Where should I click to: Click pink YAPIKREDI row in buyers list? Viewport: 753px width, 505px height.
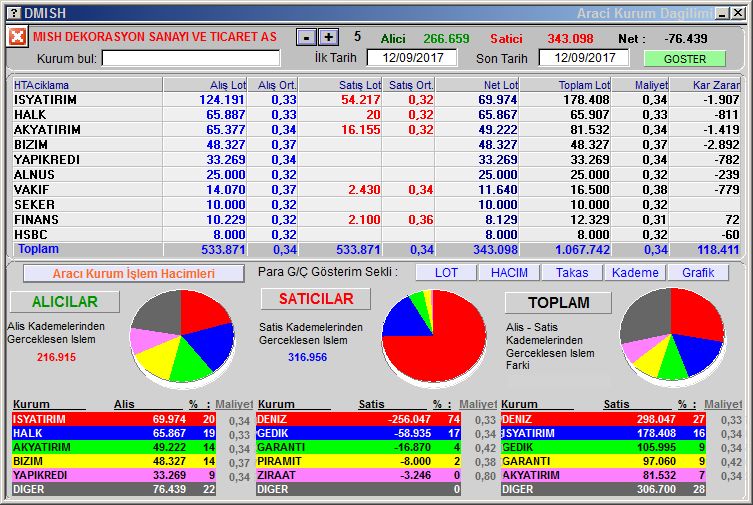click(114, 475)
